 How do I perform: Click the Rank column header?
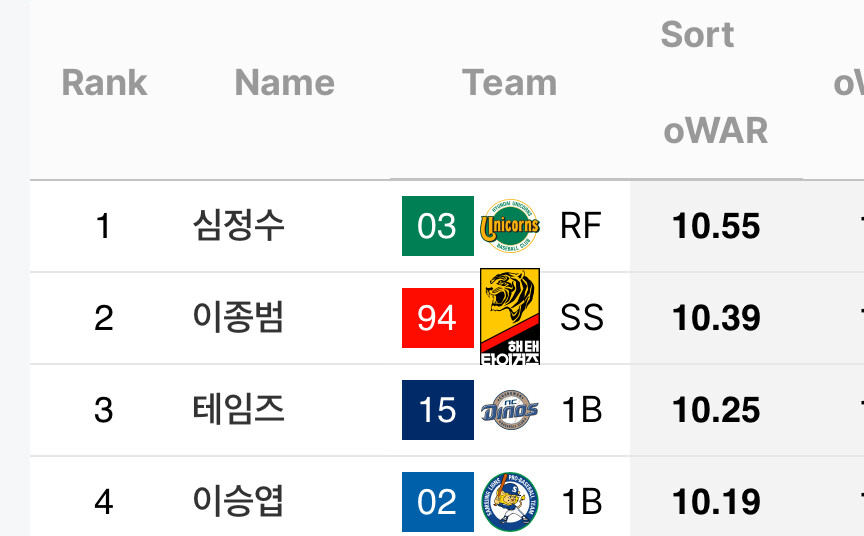[104, 83]
